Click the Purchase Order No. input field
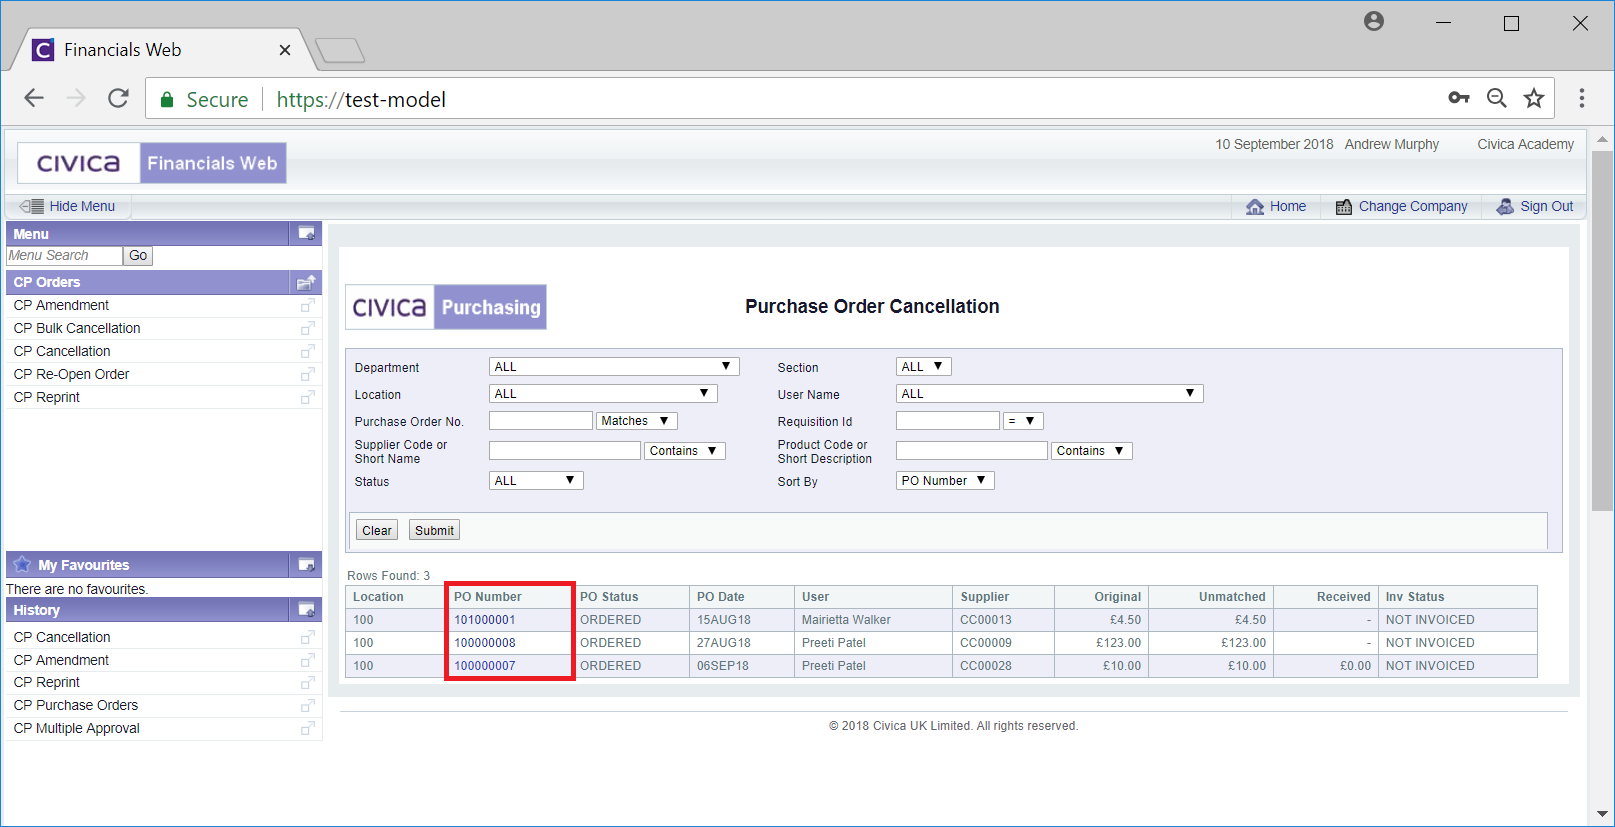This screenshot has width=1615, height=827. [x=541, y=421]
